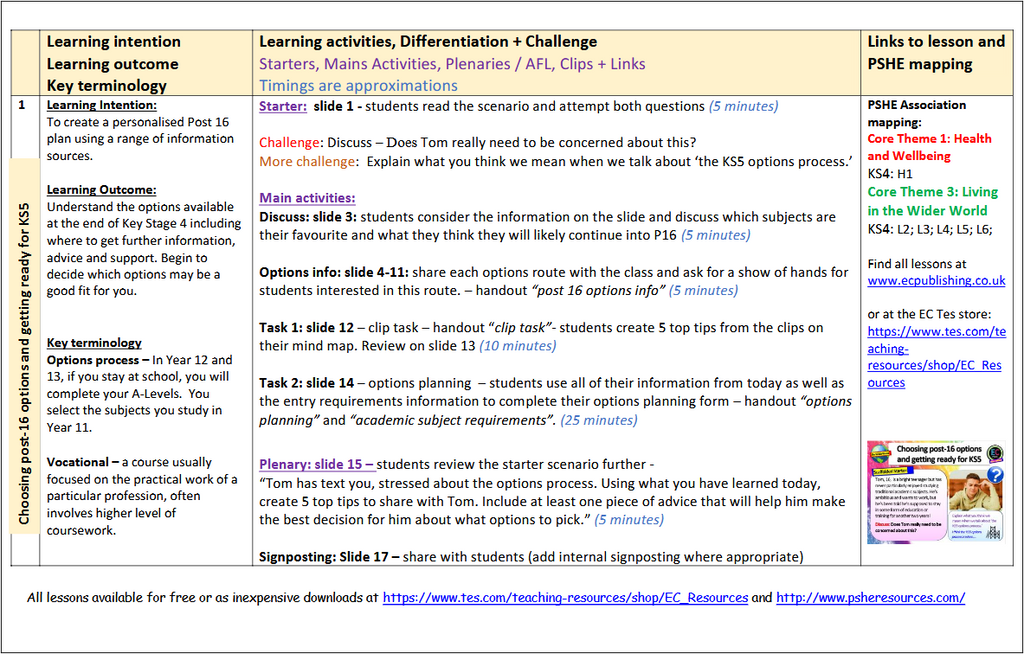Click 'Signposting: Slide 17 –' text

click(x=329, y=557)
